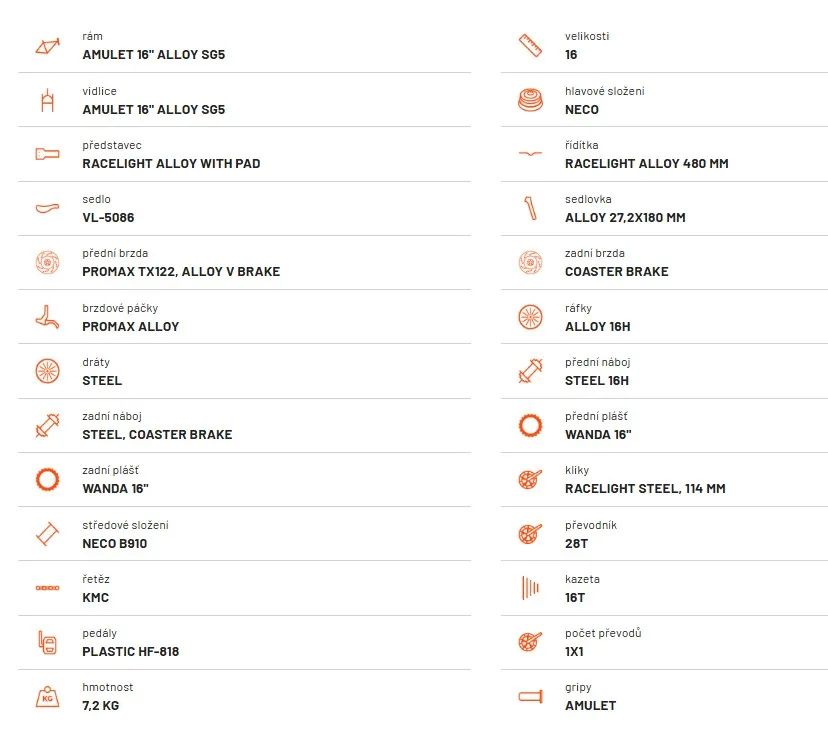The width and height of the screenshot is (828, 732).
Task: Click the seatpost icon beside sedlovka
Action: point(530,208)
